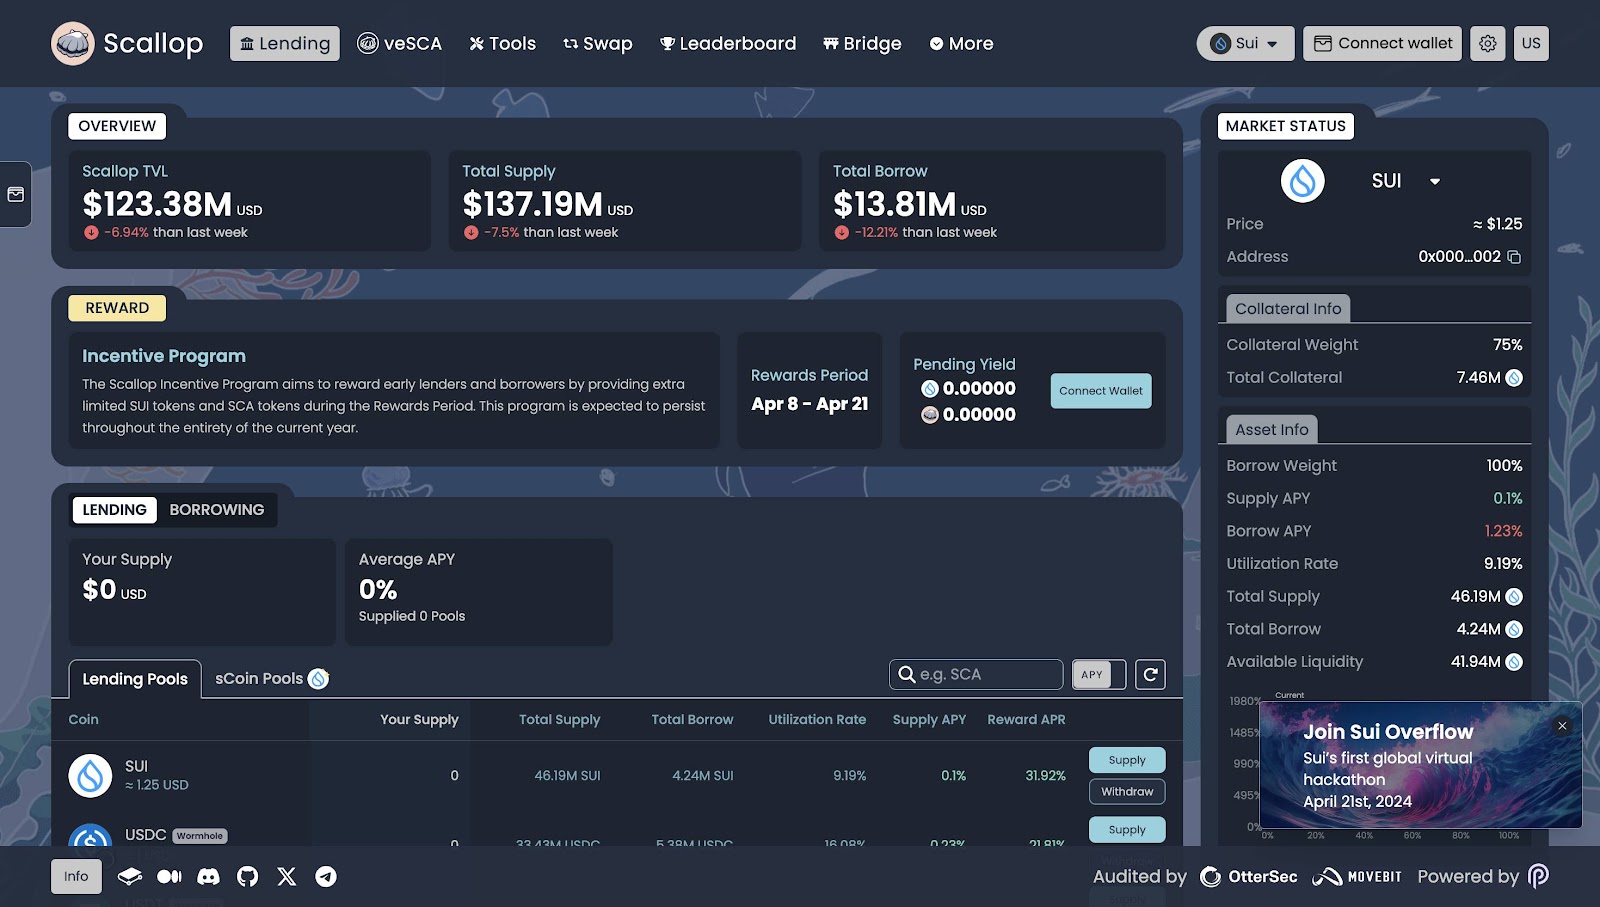The height and width of the screenshot is (907, 1600).
Task: Click the Utilization Rate 9.19% value in Asset Info
Action: tap(1503, 564)
